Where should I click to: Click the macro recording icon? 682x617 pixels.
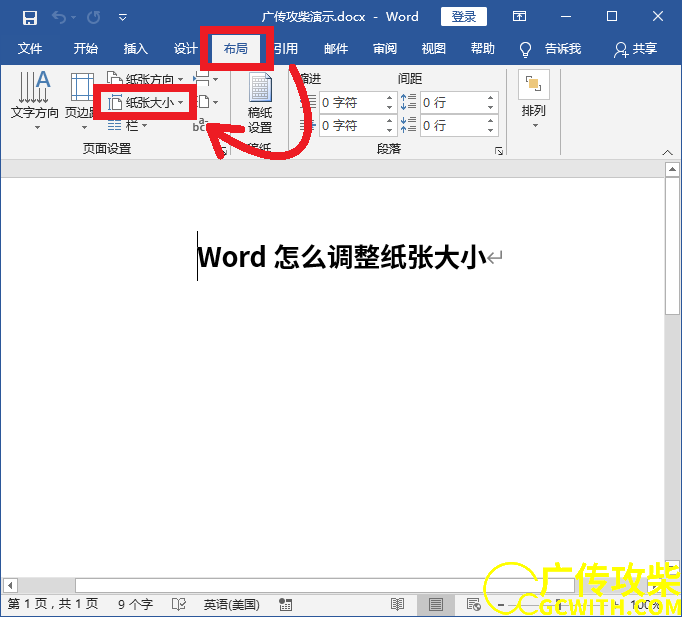tap(286, 604)
